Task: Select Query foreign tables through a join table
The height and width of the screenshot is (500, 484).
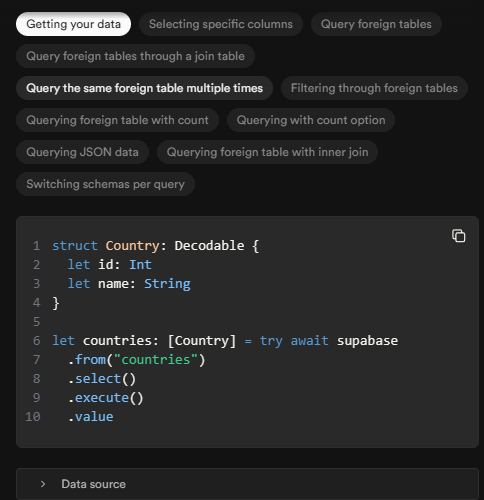Action: [135, 56]
